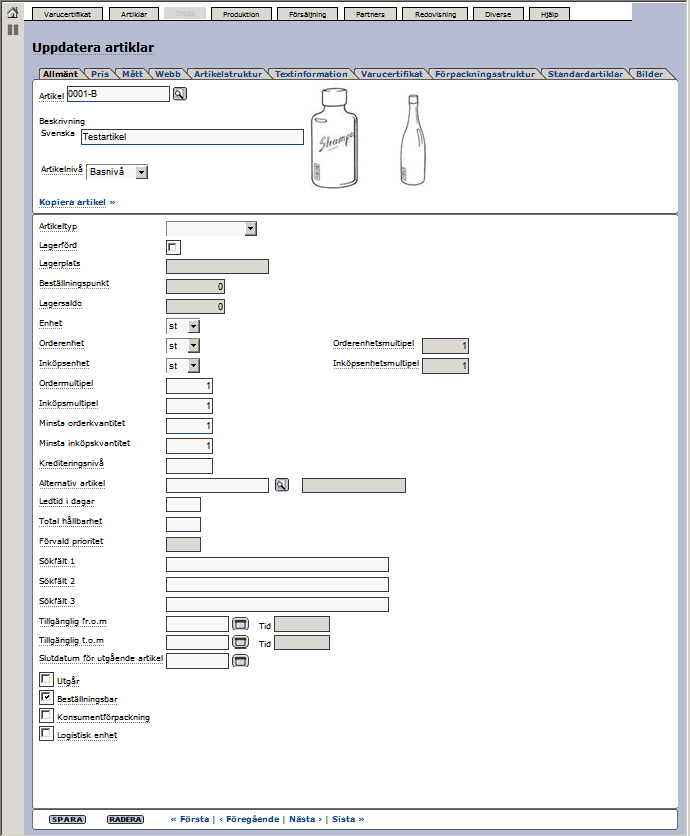Image resolution: width=690 pixels, height=836 pixels.
Task: Tick the Konsumentförpackning checkbox
Action: pos(46,716)
